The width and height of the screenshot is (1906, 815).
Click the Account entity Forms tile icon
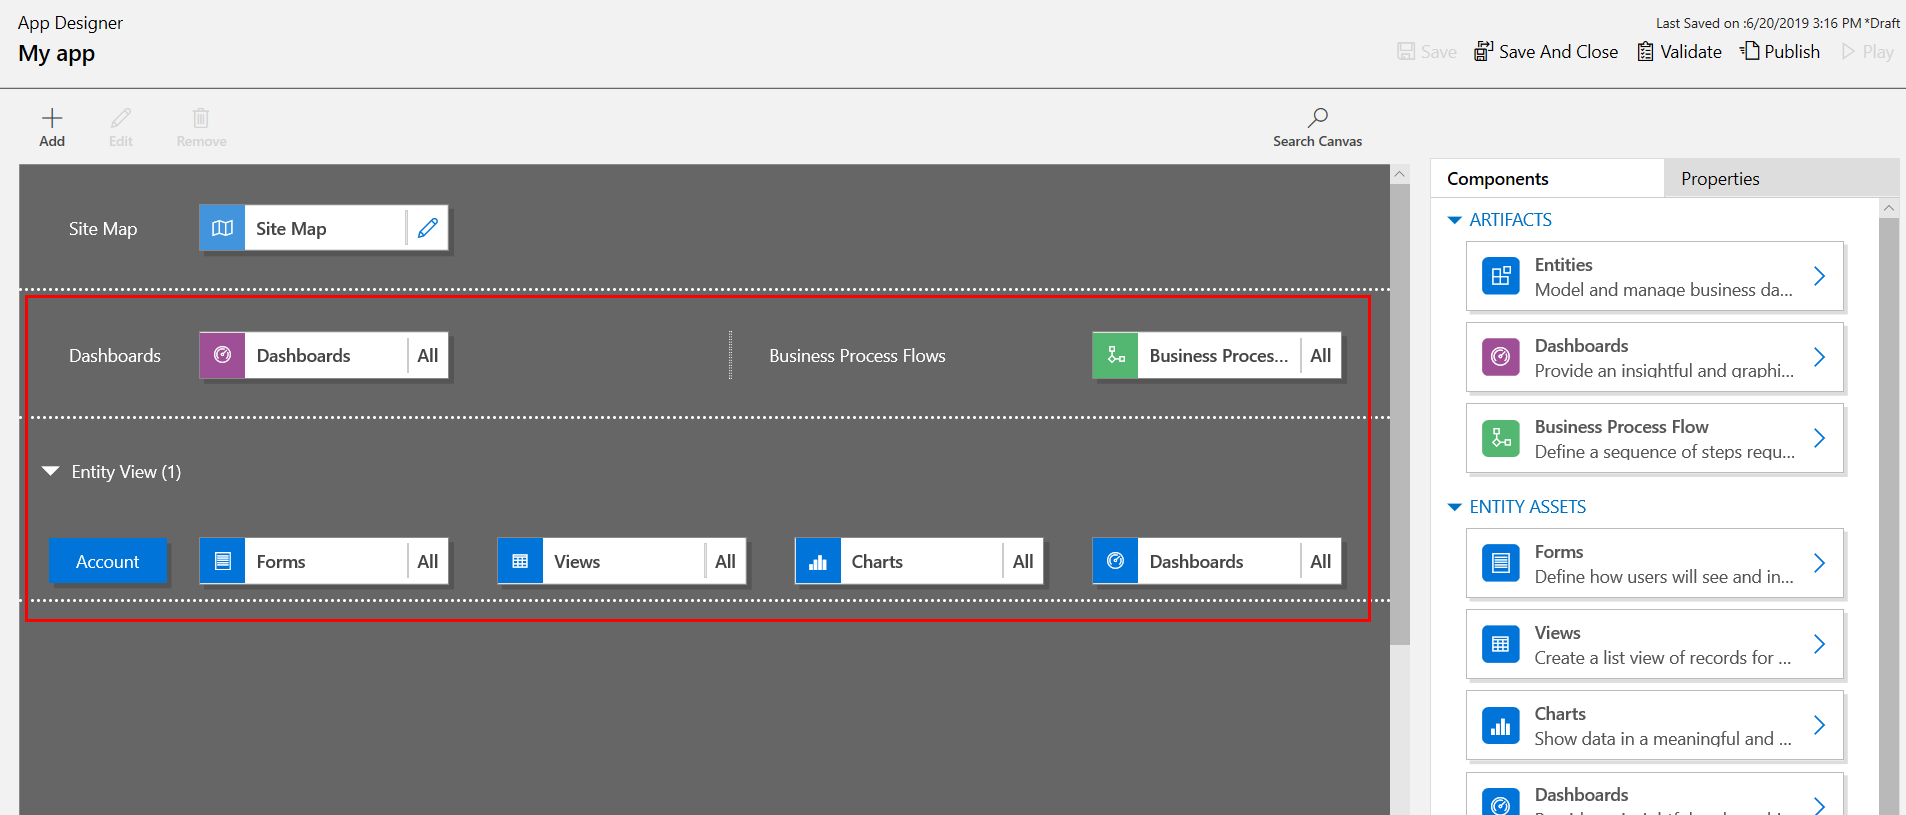coord(222,562)
